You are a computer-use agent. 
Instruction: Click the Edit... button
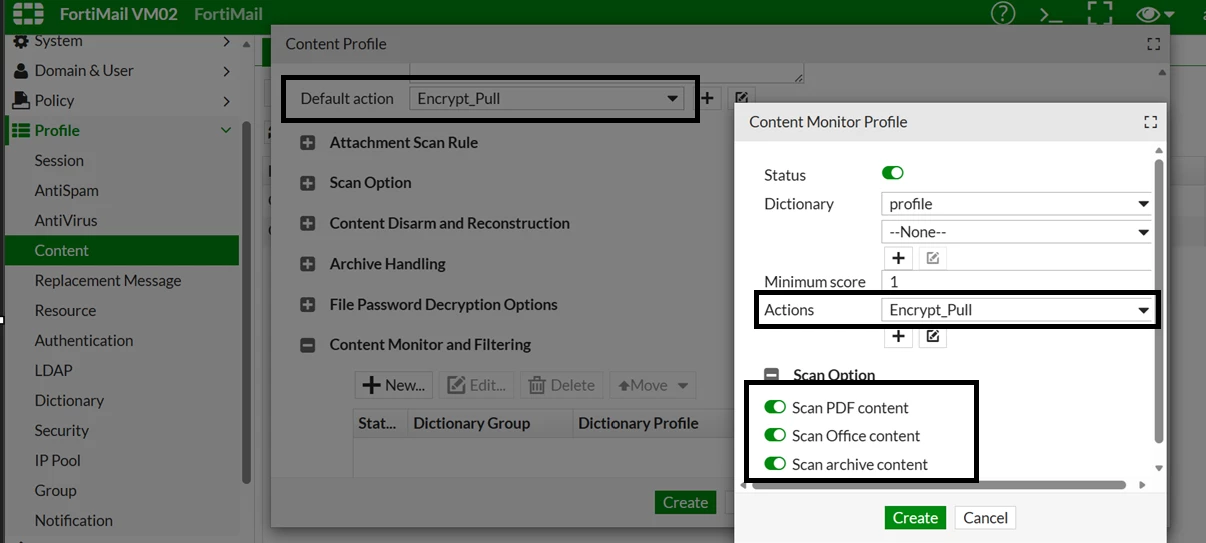(x=476, y=385)
